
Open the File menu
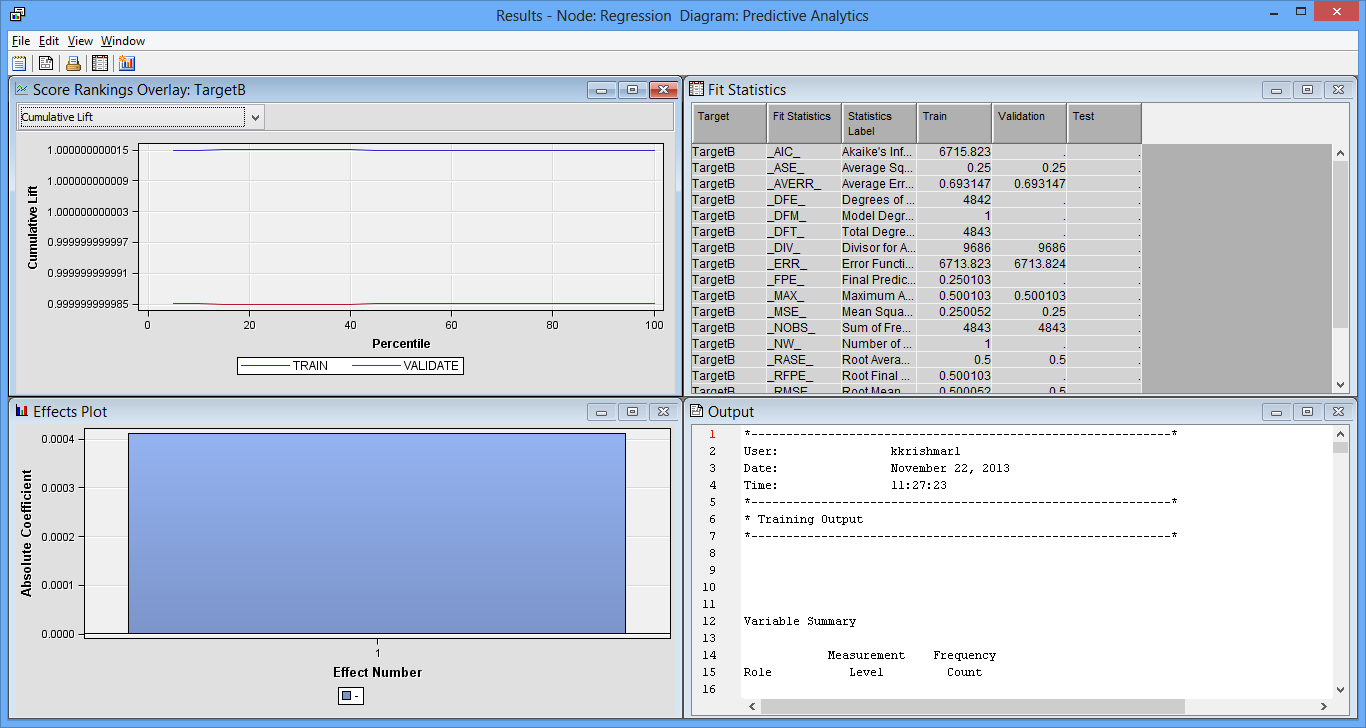(20, 41)
